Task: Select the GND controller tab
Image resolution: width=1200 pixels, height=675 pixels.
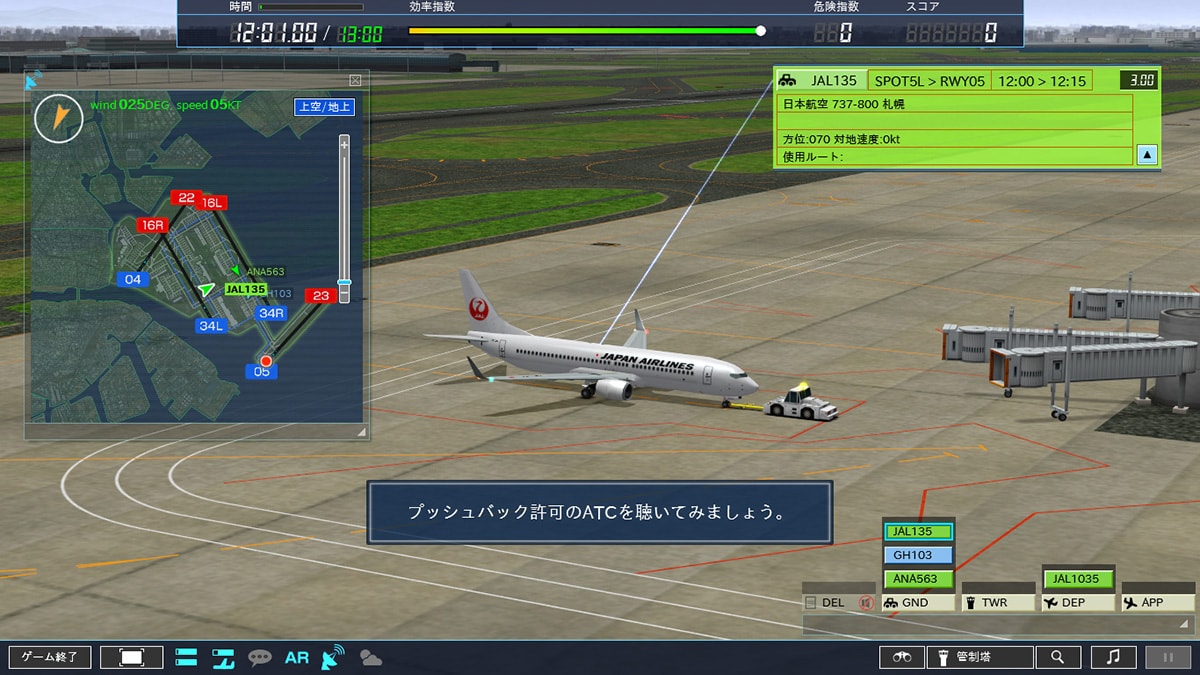Action: coord(918,603)
